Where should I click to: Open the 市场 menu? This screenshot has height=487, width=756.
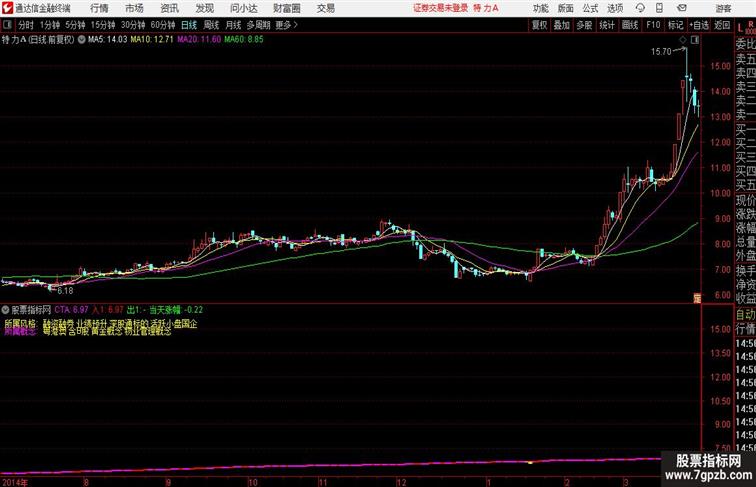coord(135,8)
